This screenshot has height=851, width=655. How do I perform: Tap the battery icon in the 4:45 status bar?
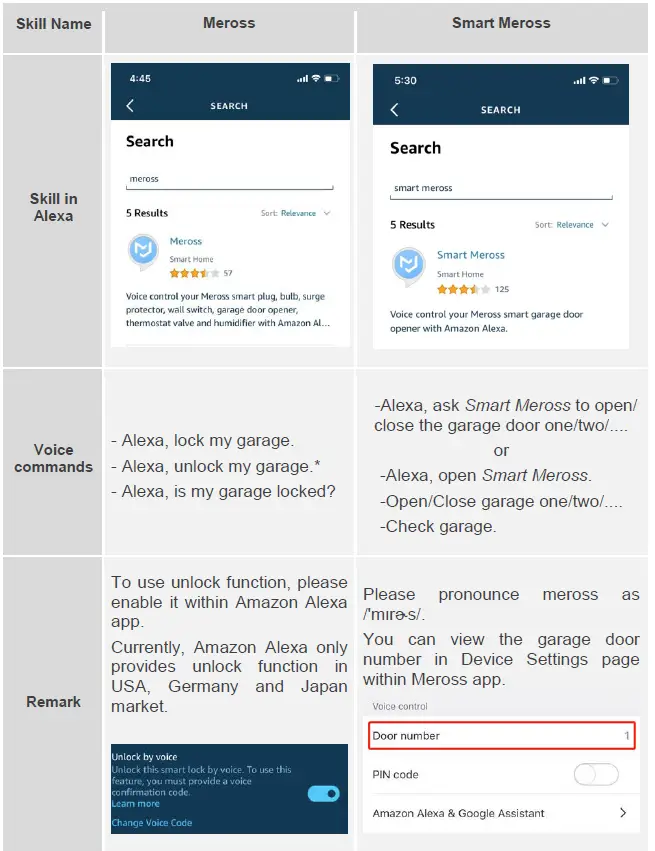click(x=331, y=79)
